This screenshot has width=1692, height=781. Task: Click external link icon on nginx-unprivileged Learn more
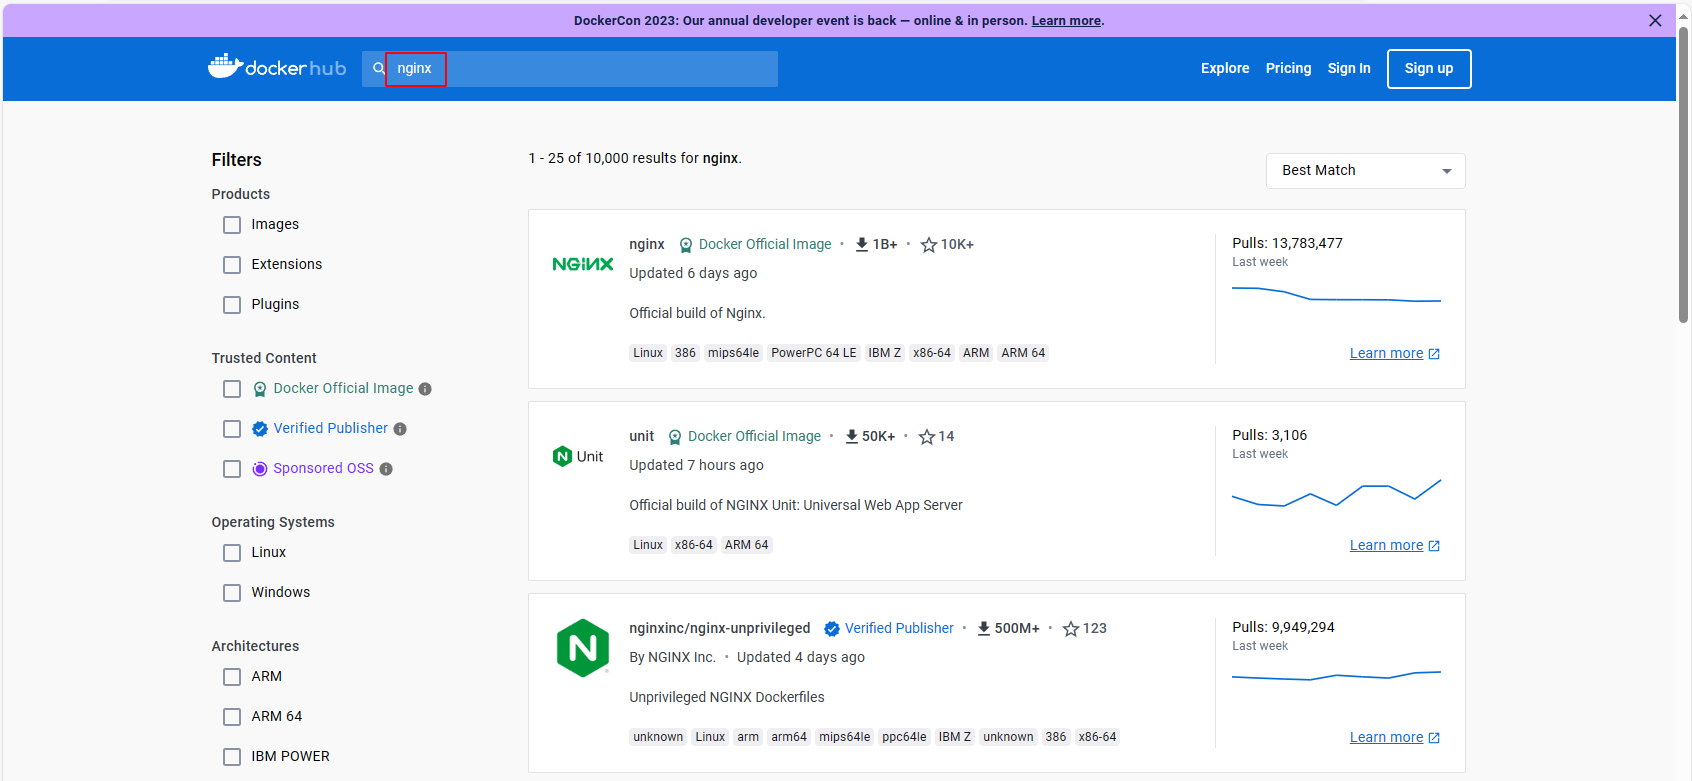pyautogui.click(x=1434, y=738)
